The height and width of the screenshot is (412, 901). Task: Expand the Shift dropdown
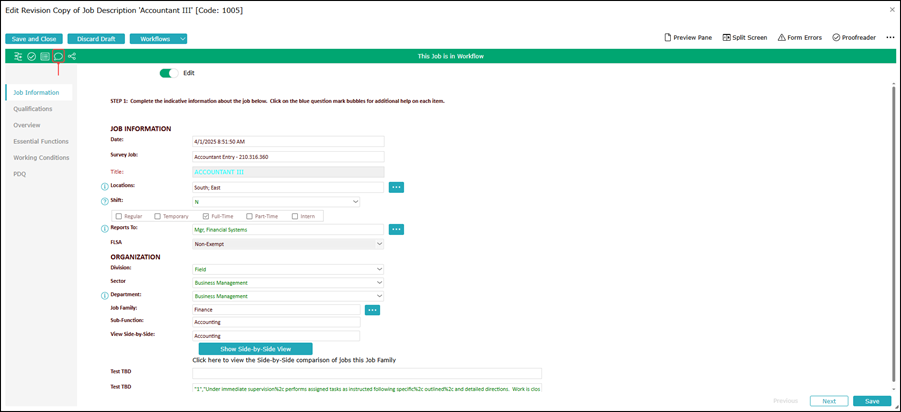(x=276, y=202)
